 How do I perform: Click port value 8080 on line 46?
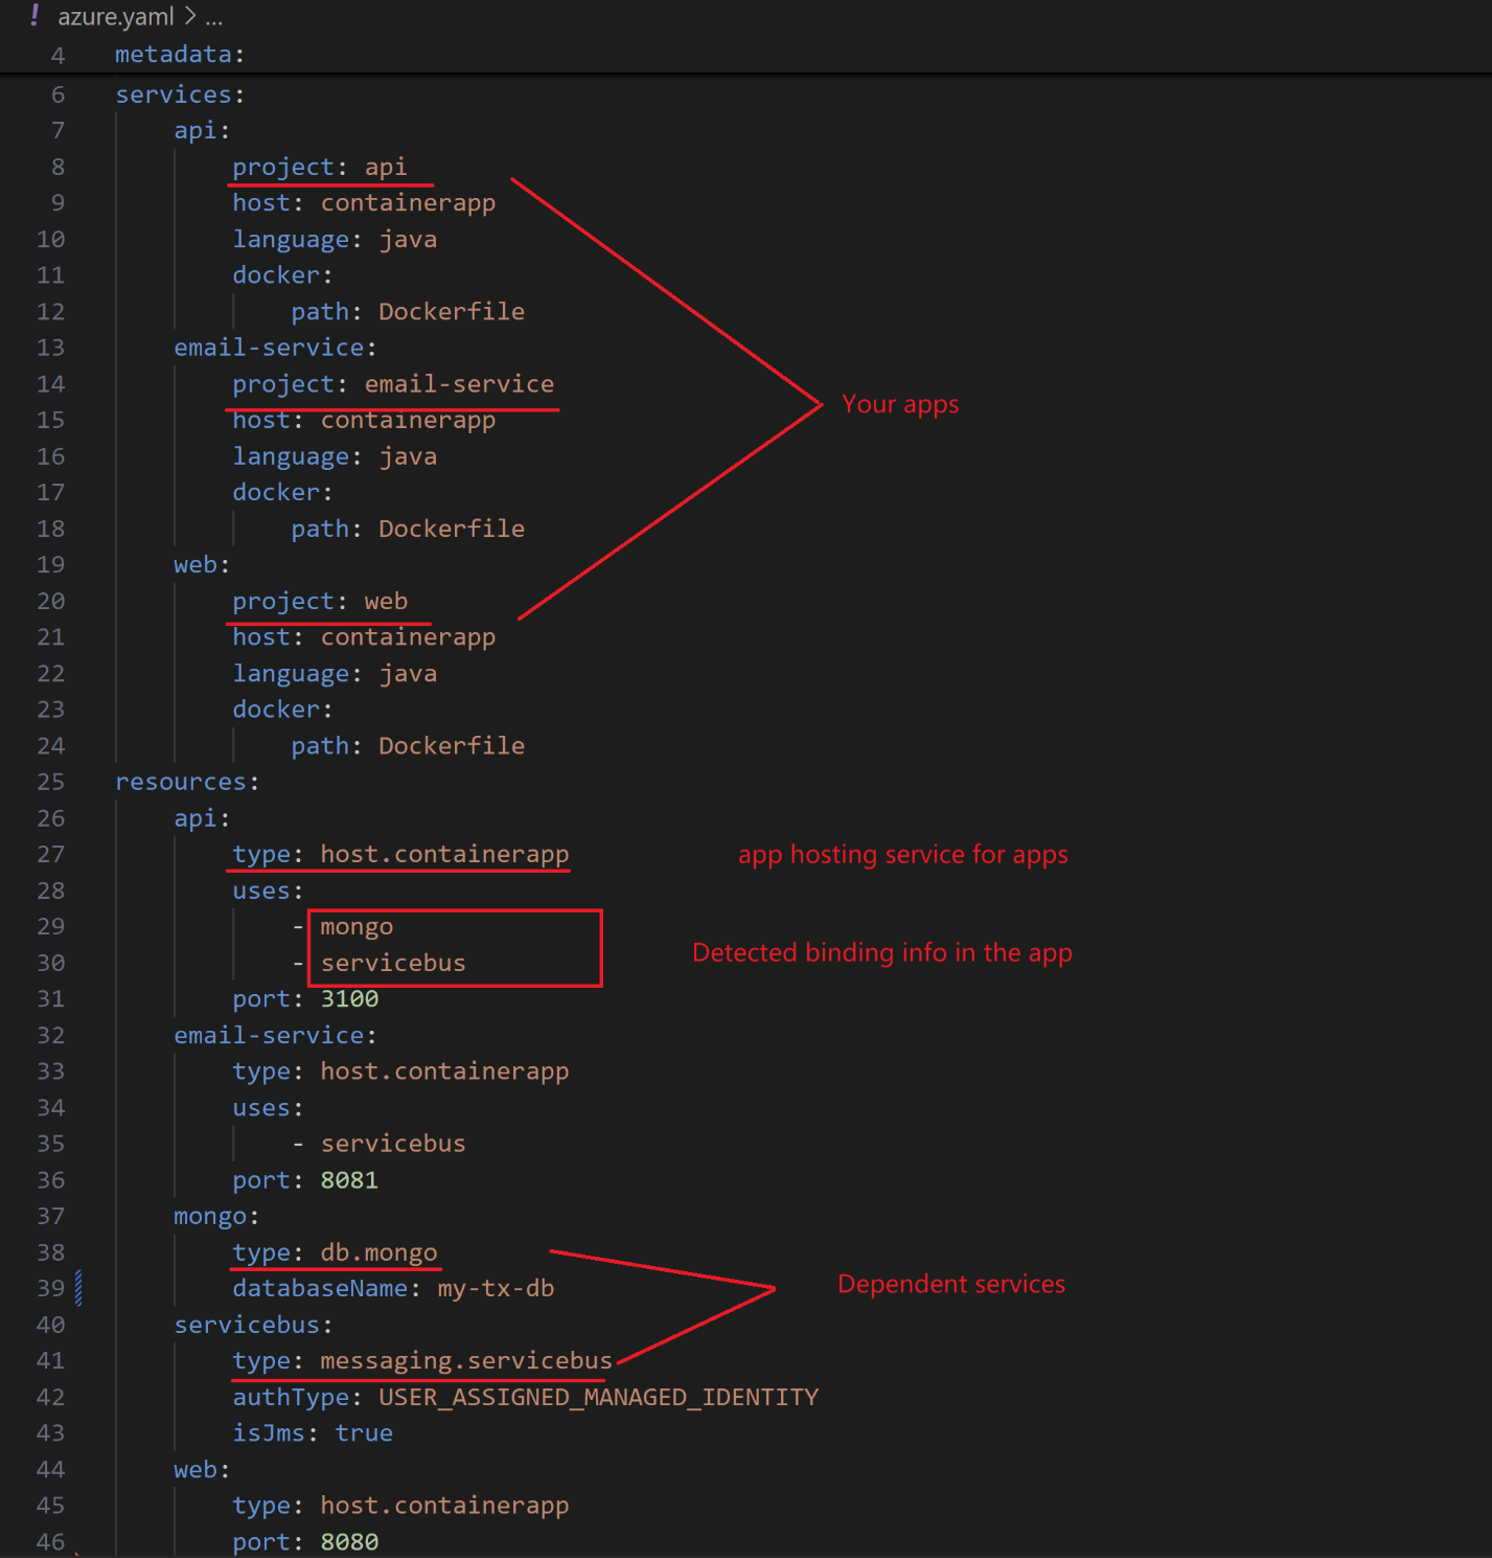tap(349, 1542)
